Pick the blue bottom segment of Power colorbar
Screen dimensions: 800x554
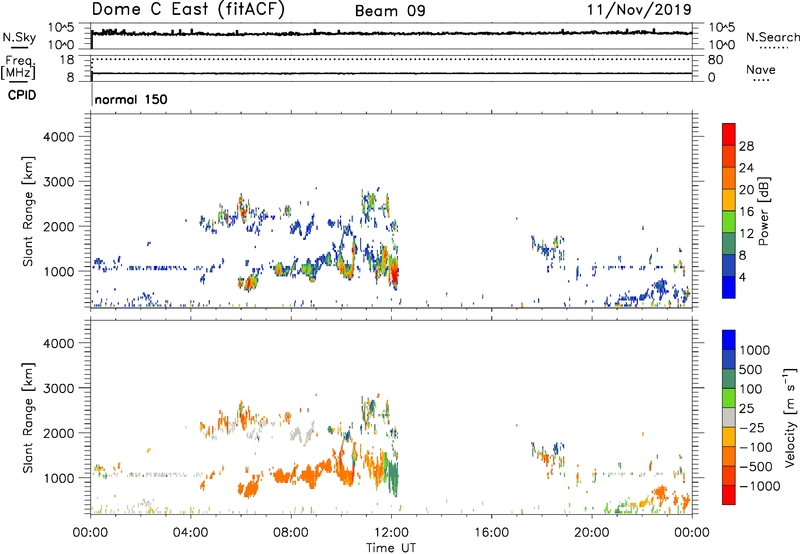click(729, 287)
